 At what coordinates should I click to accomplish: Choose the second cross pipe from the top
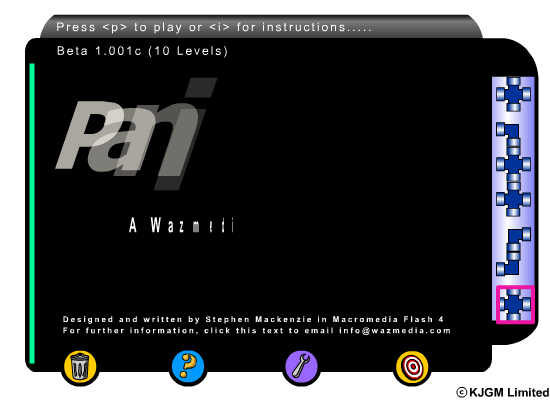click(514, 164)
